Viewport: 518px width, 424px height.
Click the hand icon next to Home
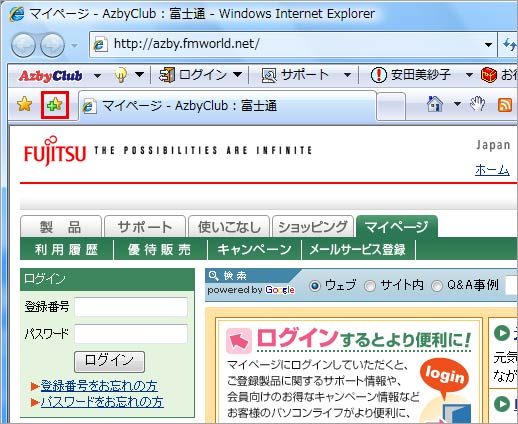pos(477,104)
